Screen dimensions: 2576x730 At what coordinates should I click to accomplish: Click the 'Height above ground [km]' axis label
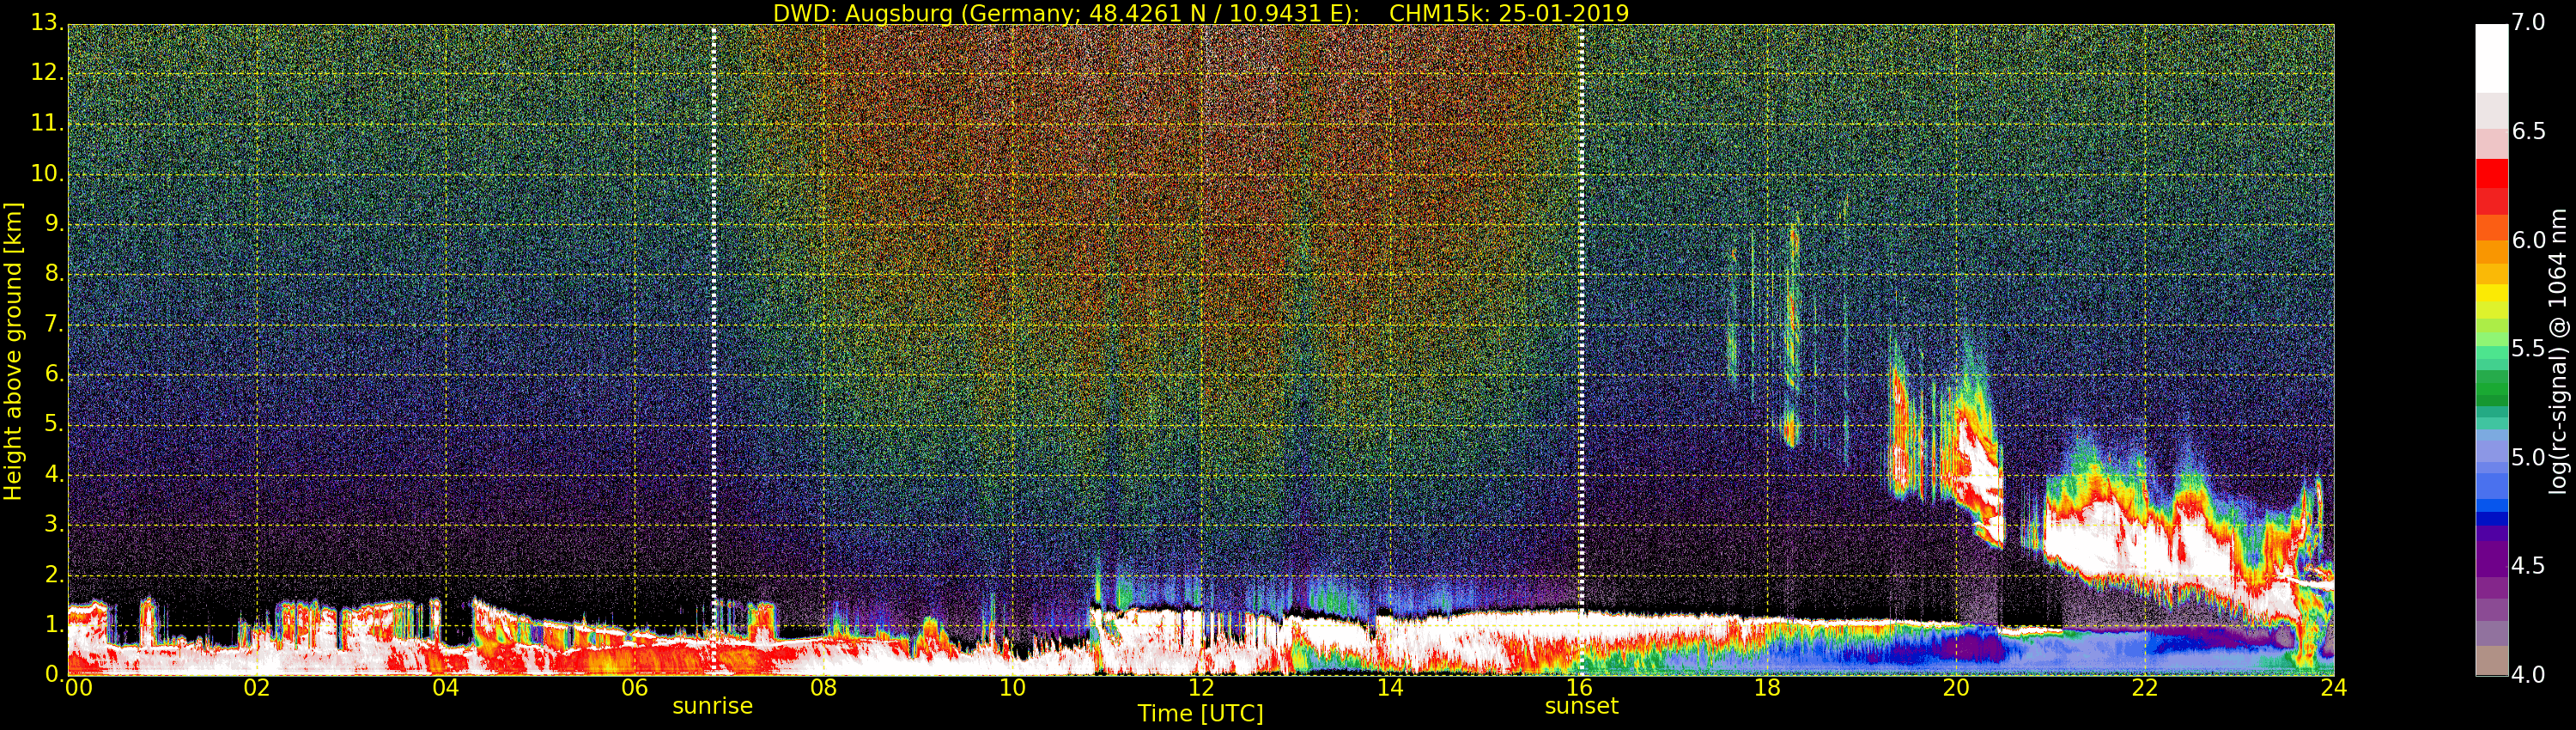13,351
